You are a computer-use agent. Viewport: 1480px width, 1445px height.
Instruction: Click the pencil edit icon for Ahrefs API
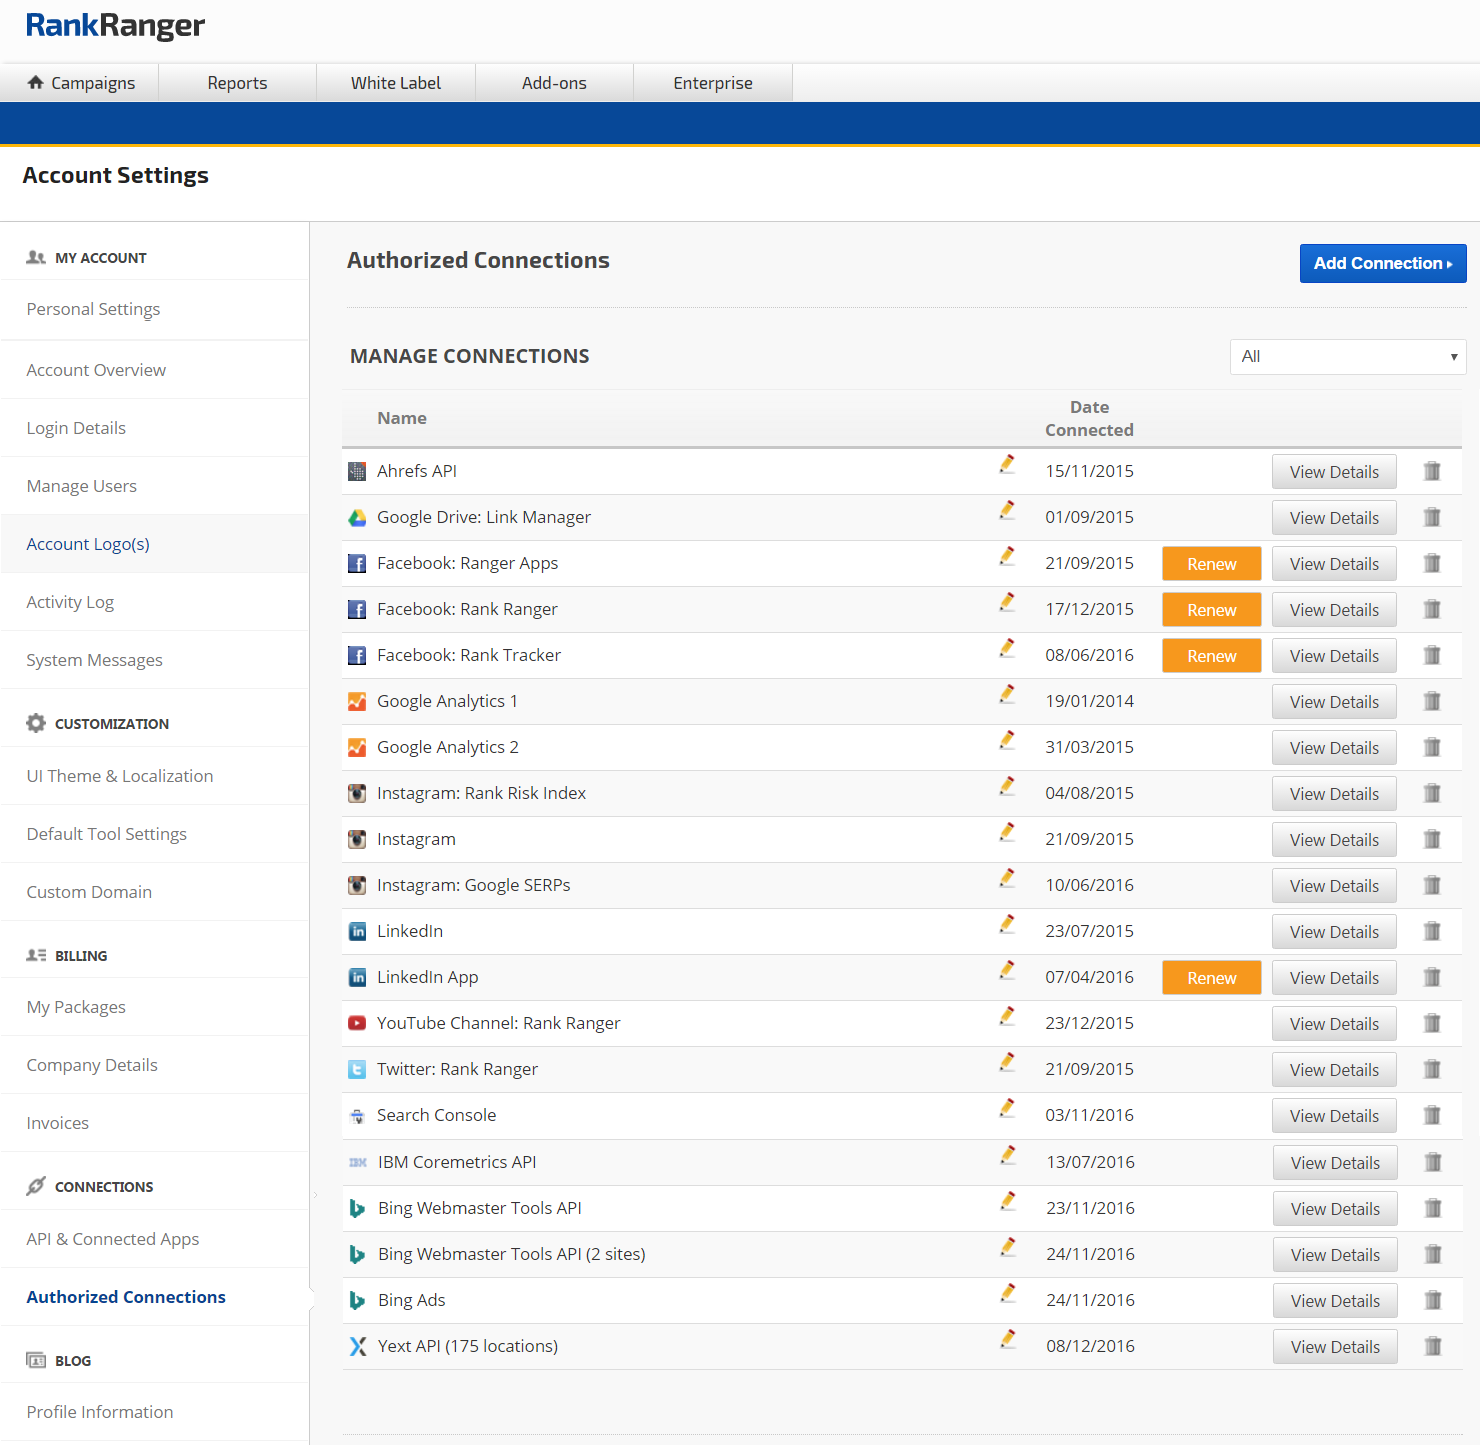1007,465
